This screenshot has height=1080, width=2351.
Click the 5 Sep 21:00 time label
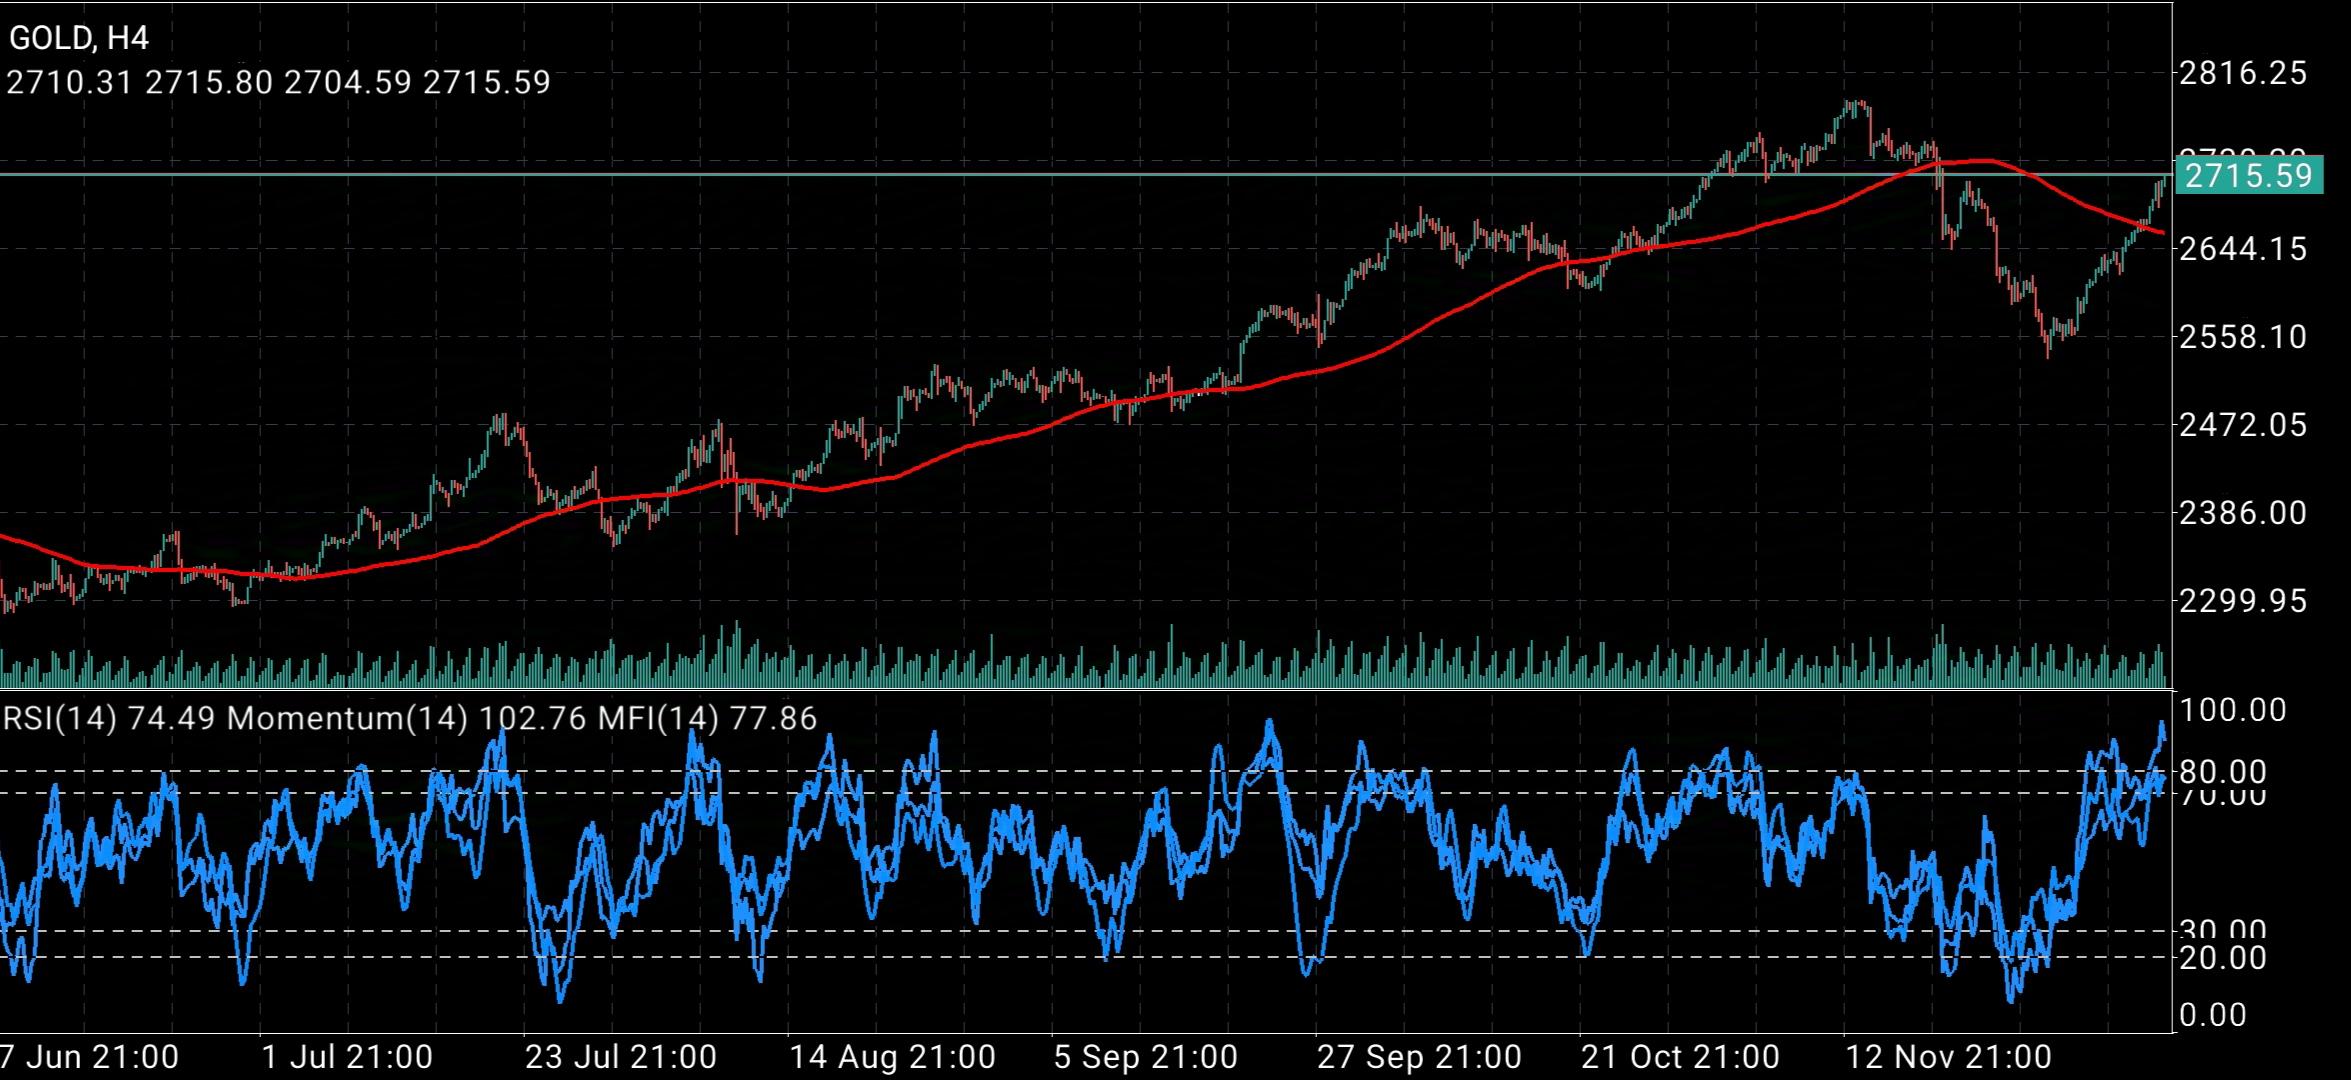(1146, 1056)
